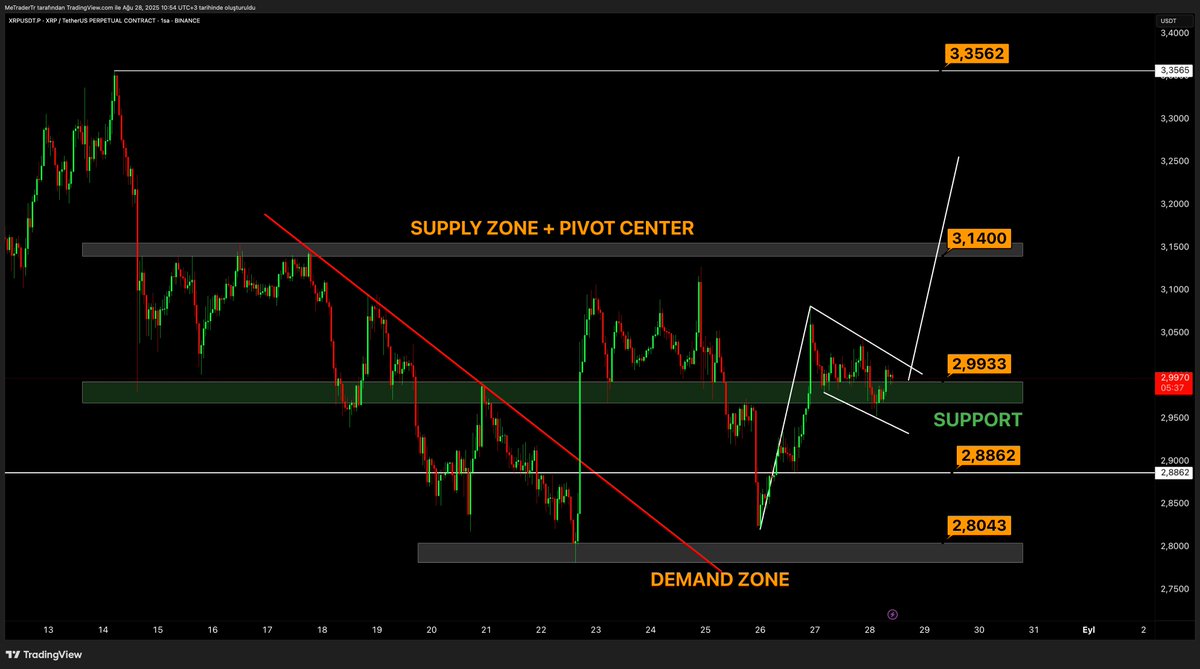
Task: Click the purple lightning event icon above the time axis
Action: tap(892, 614)
